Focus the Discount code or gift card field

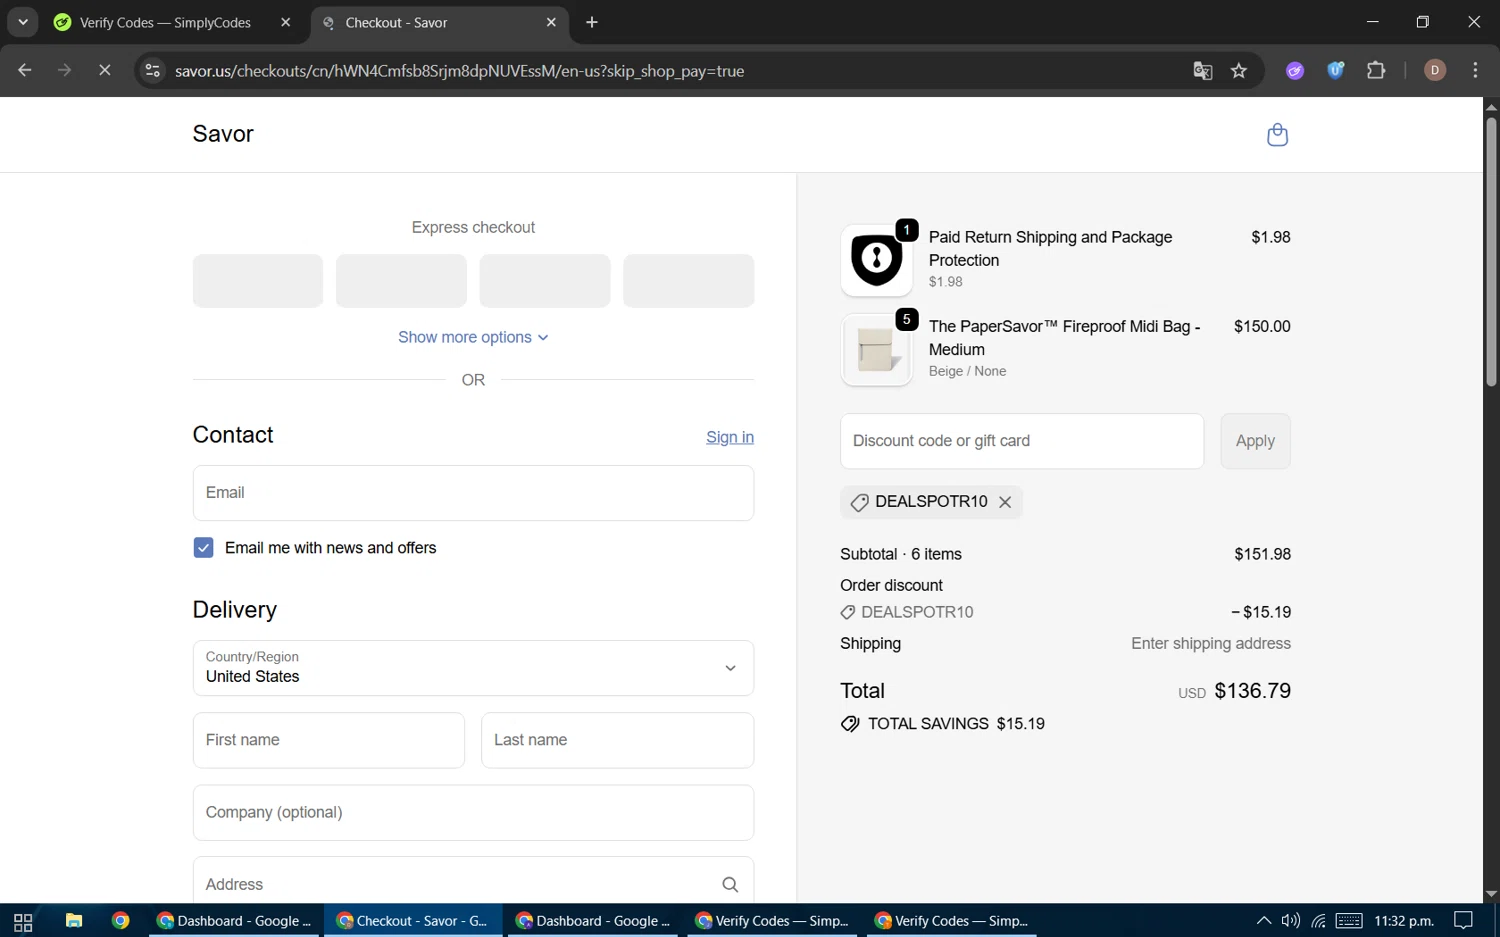pyautogui.click(x=1022, y=441)
